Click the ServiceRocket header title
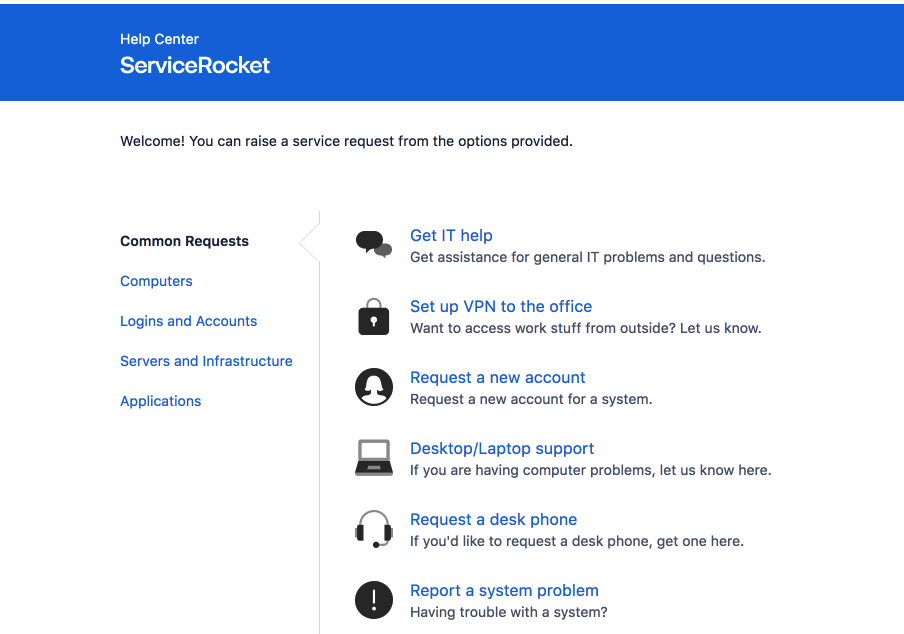 tap(195, 65)
